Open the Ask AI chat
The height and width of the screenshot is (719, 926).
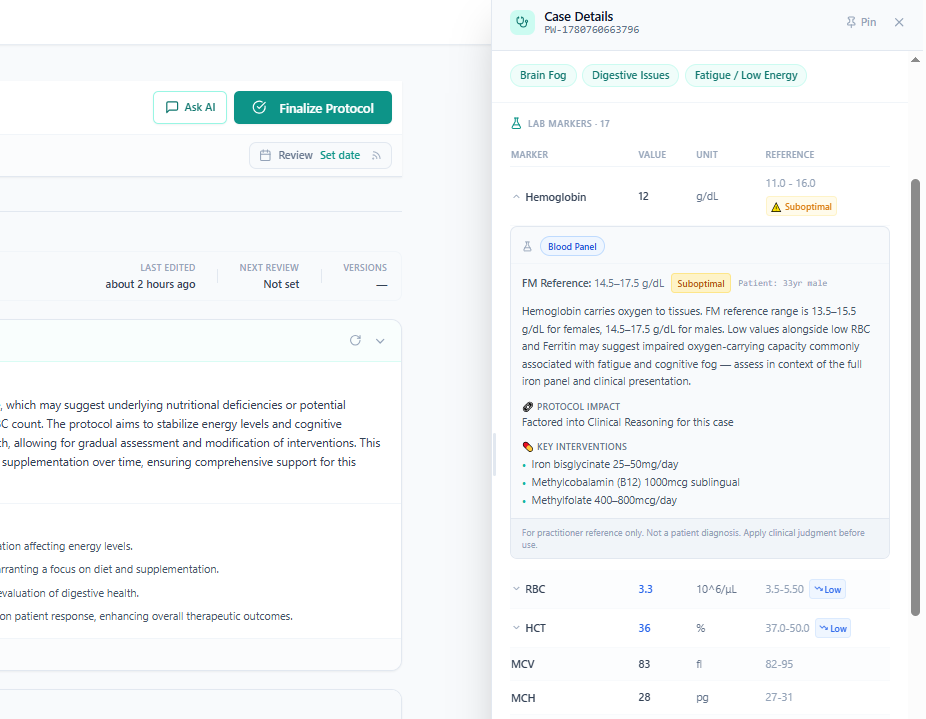190,108
